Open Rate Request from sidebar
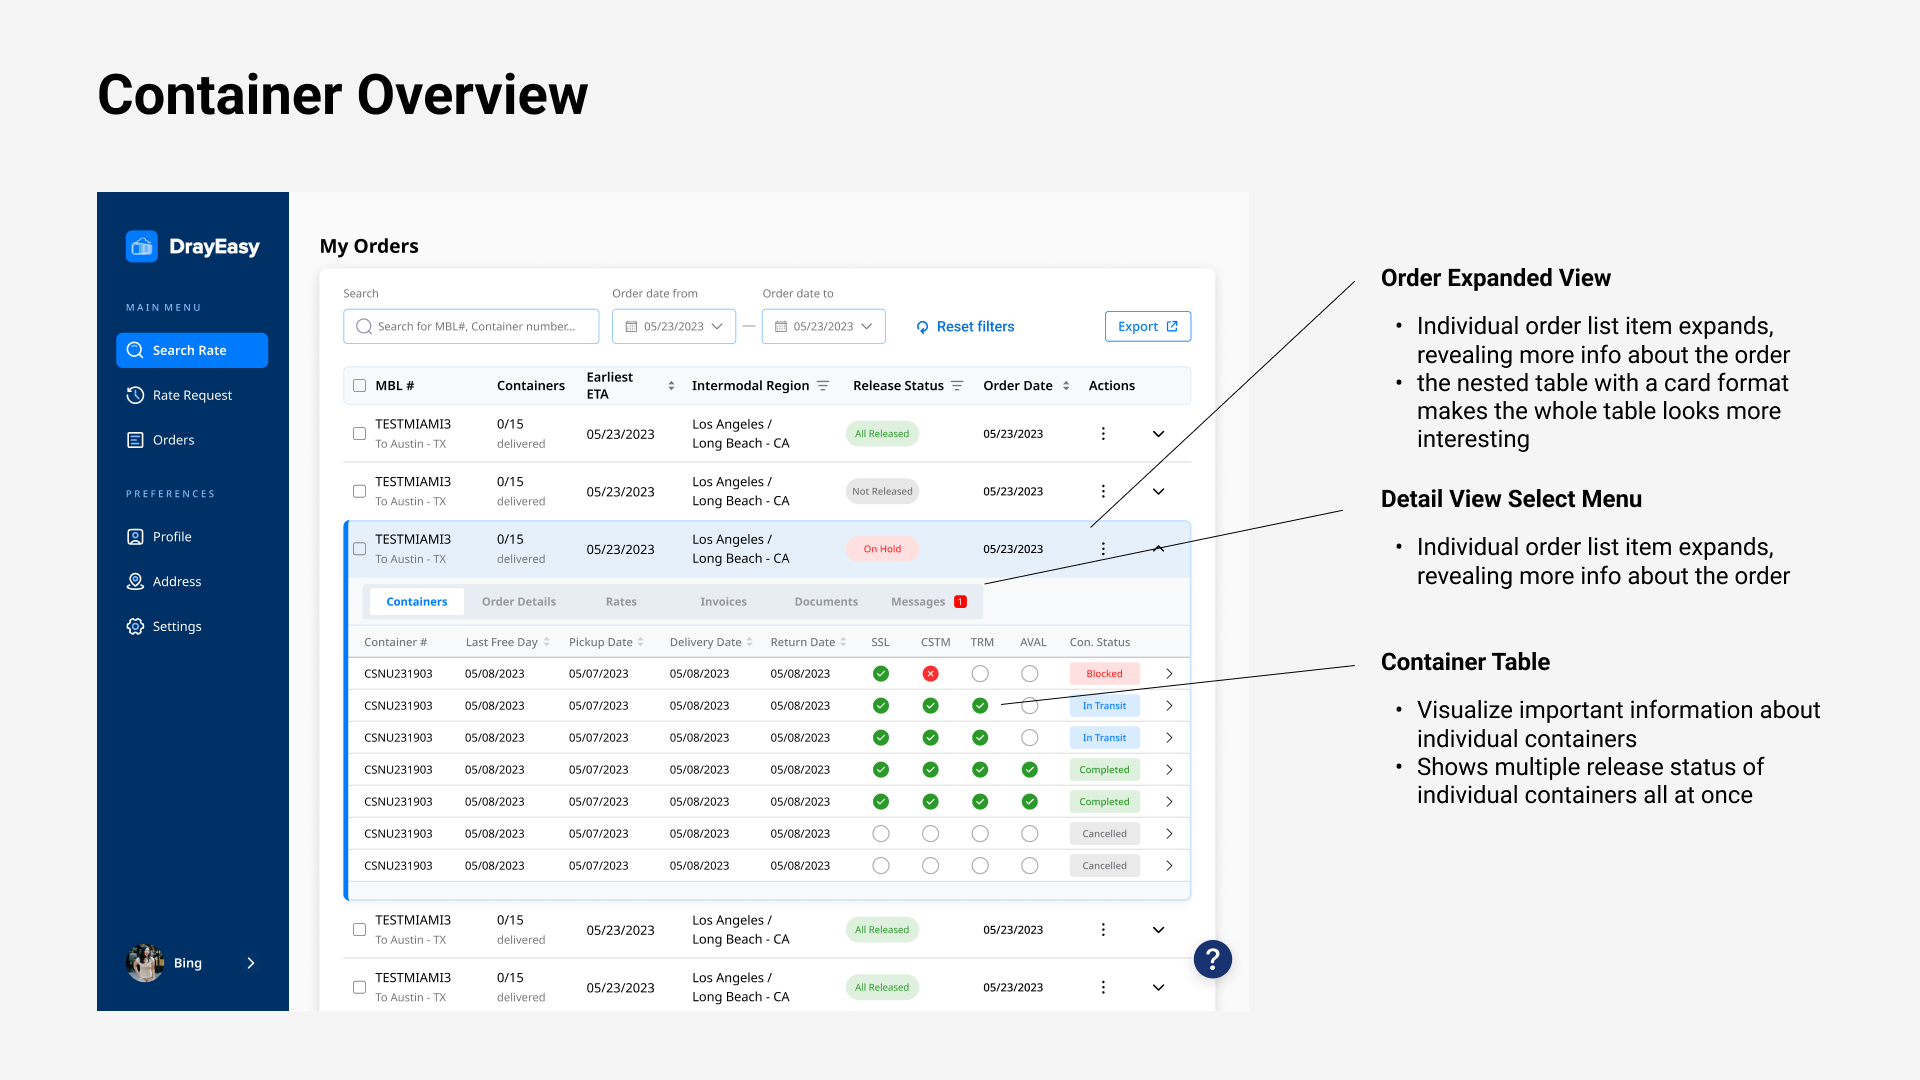1920x1080 pixels. tap(191, 395)
